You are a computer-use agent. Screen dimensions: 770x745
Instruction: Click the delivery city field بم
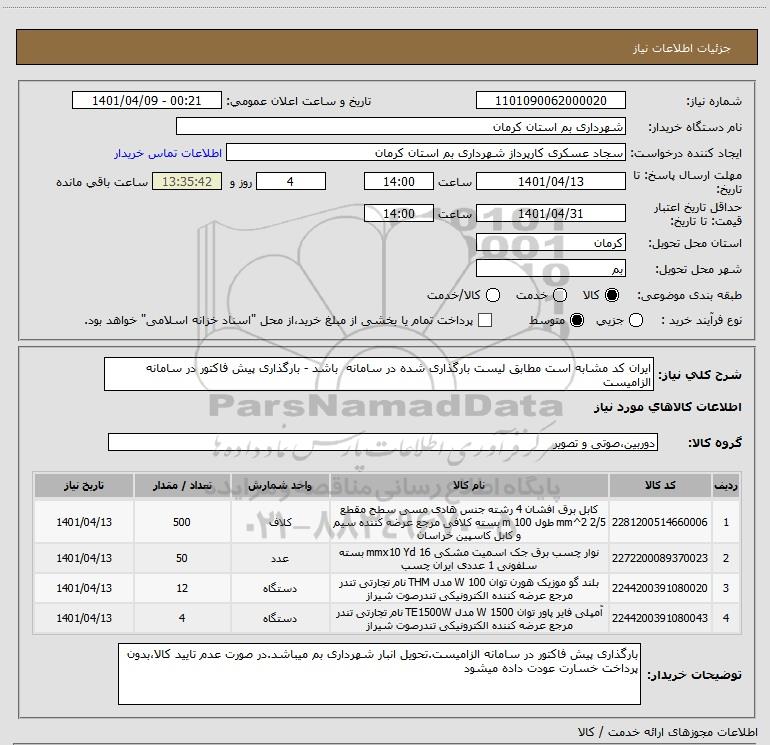click(550, 269)
